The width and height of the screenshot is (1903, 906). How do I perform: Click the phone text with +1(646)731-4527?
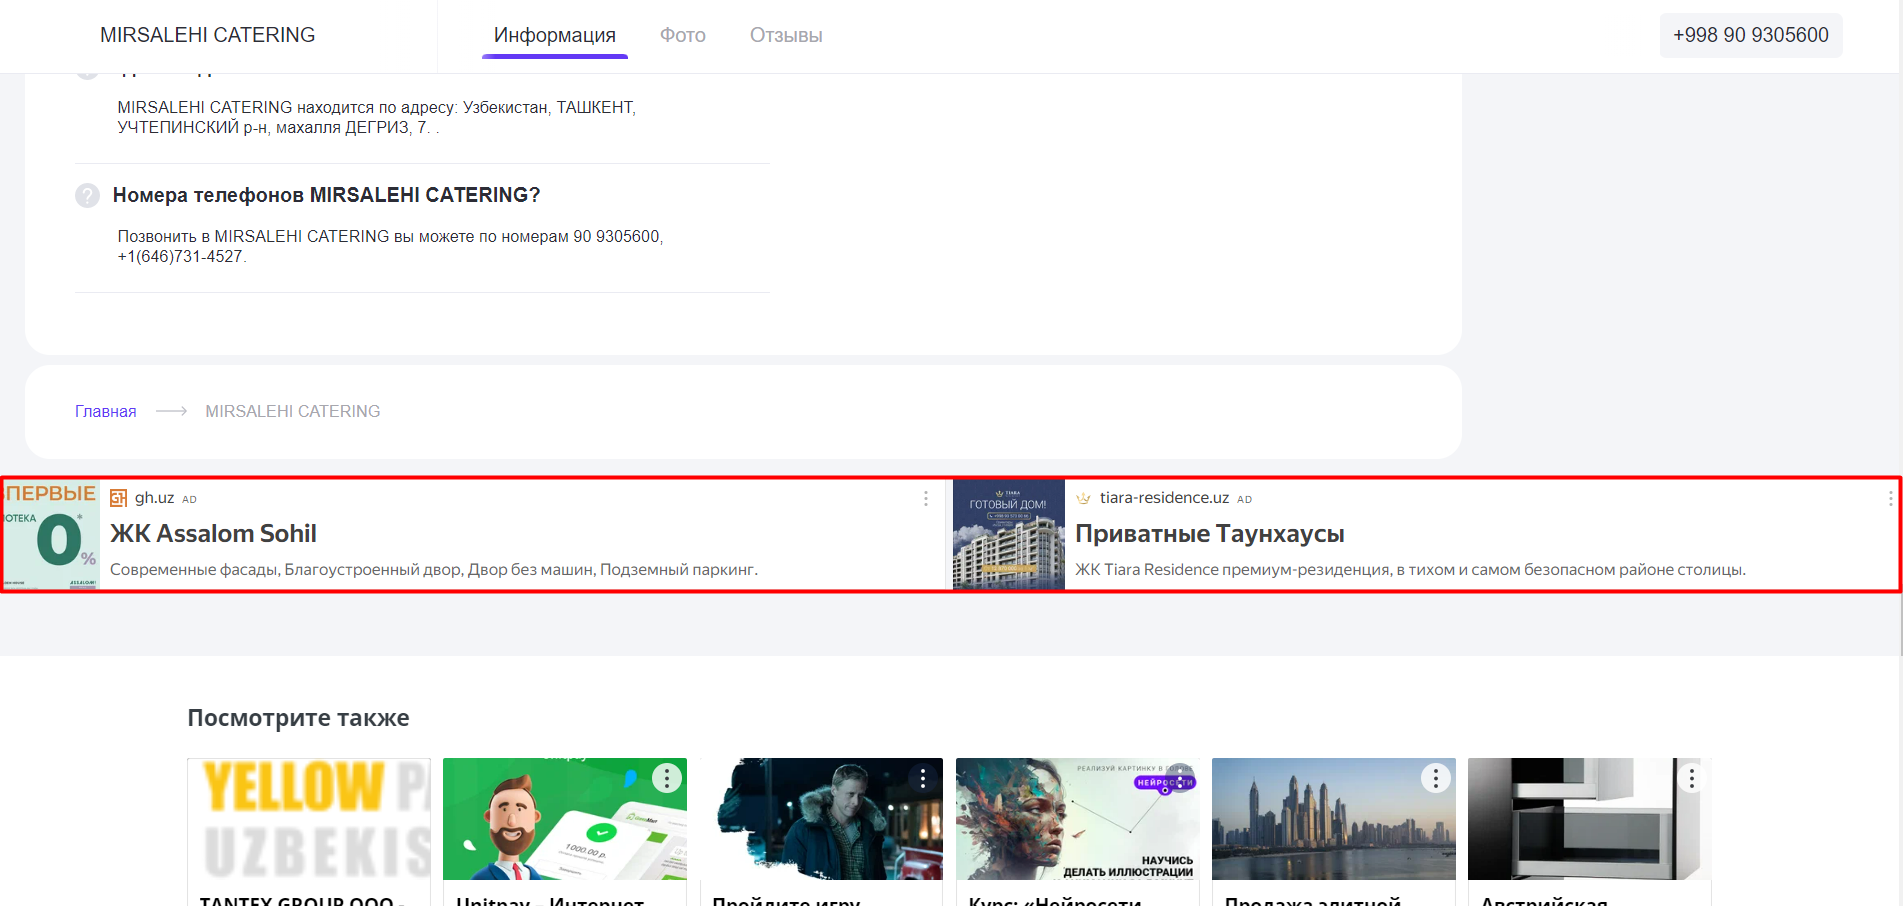[390, 246]
